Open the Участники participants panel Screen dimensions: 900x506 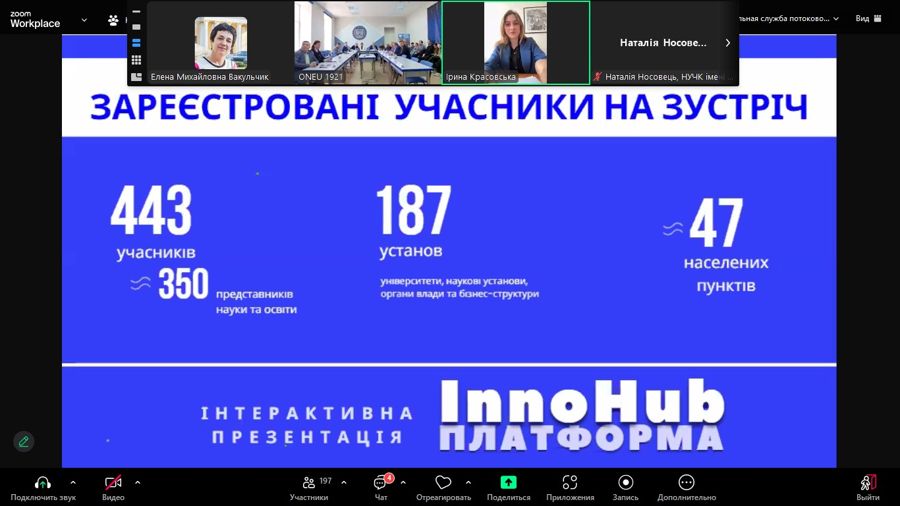coord(309,488)
